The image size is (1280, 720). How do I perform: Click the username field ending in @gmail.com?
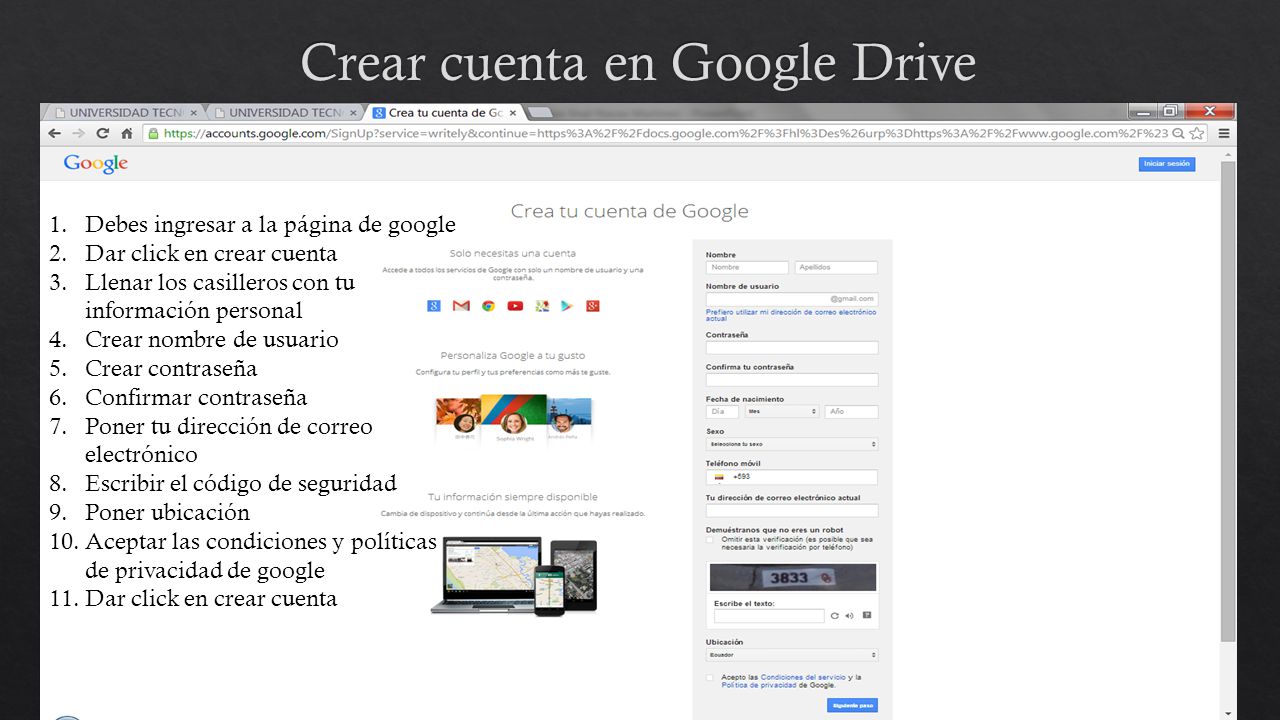point(792,299)
